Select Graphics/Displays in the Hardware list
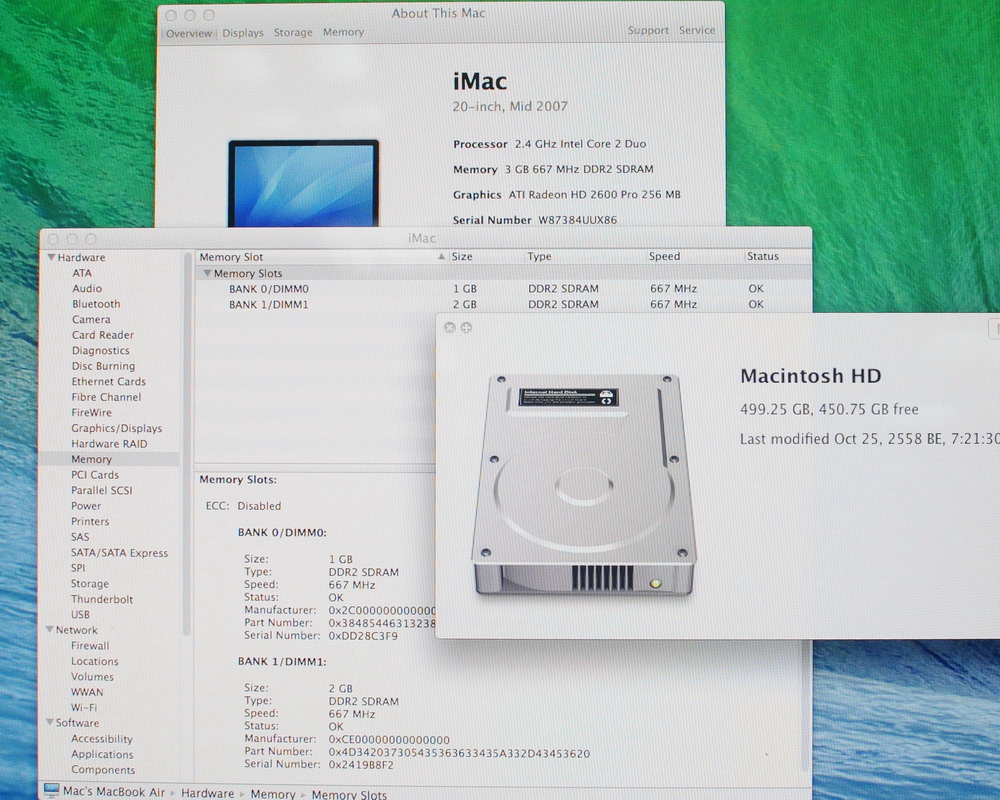Viewport: 1000px width, 800px height. (x=116, y=428)
